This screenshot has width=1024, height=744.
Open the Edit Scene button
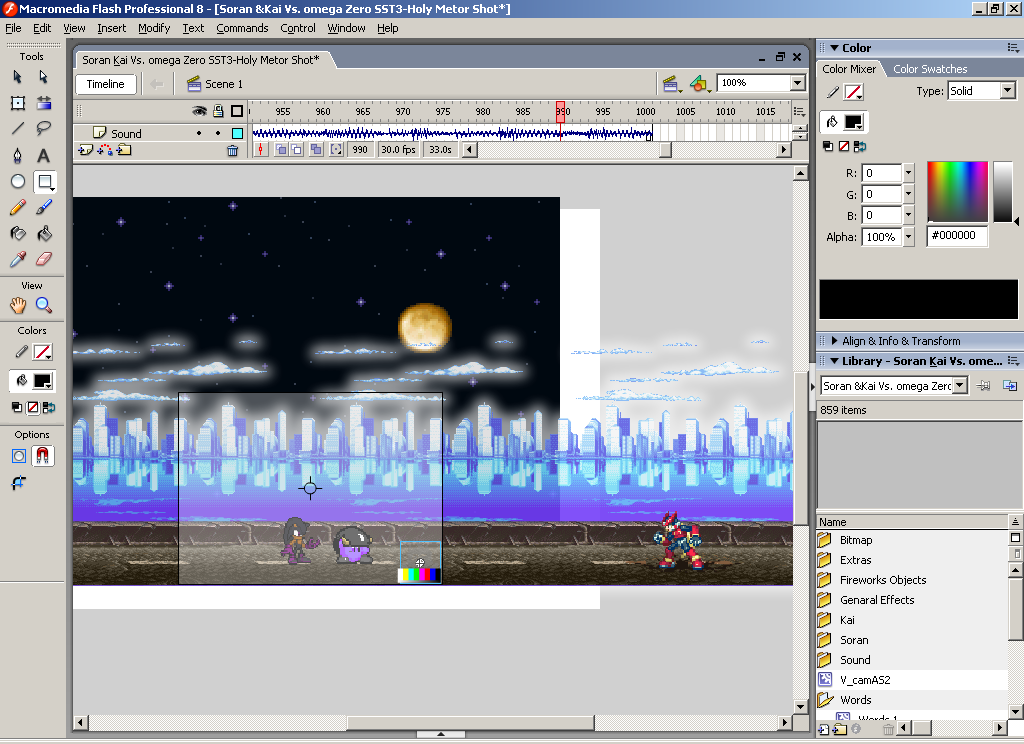pos(671,84)
